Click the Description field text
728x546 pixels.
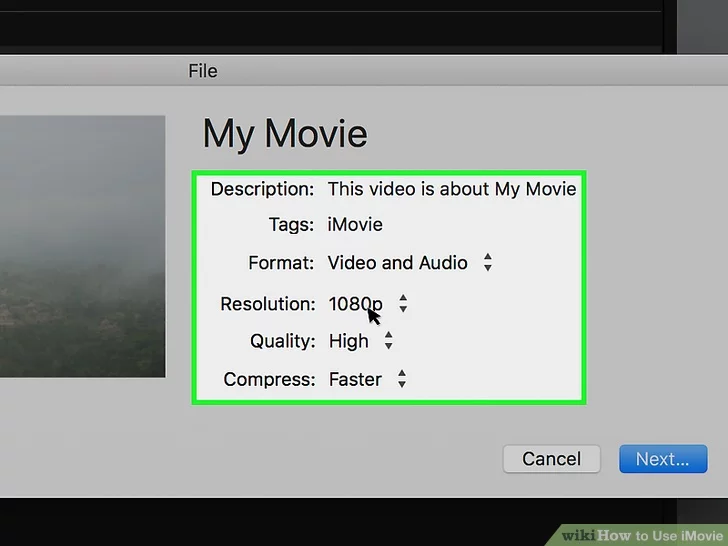(452, 189)
